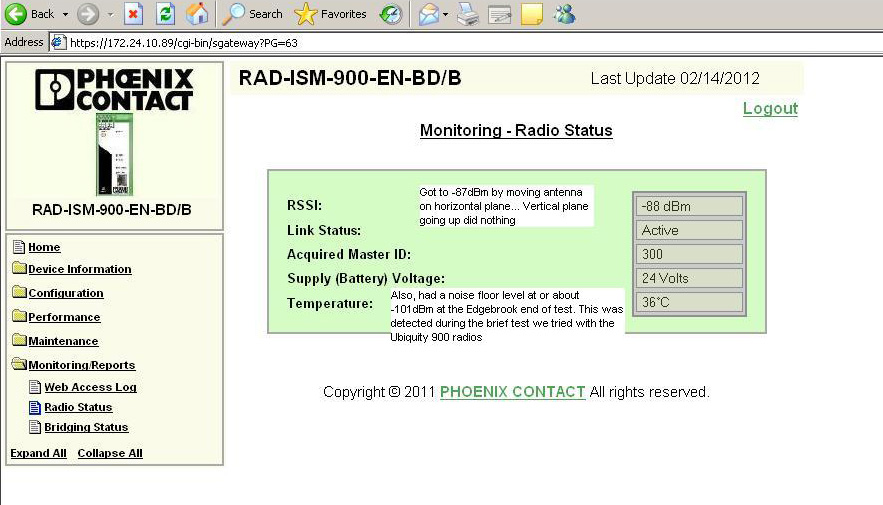Click the RSSI value field -88 dBm
This screenshot has height=505, width=883.
pos(689,206)
